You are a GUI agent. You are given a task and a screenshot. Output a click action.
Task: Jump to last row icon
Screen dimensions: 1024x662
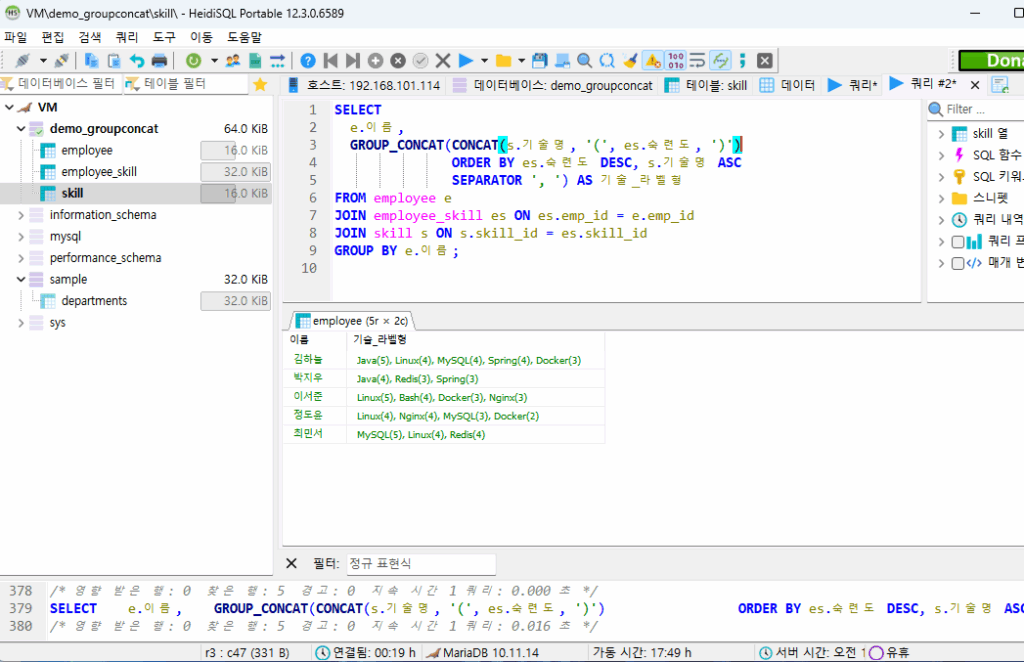pos(353,61)
